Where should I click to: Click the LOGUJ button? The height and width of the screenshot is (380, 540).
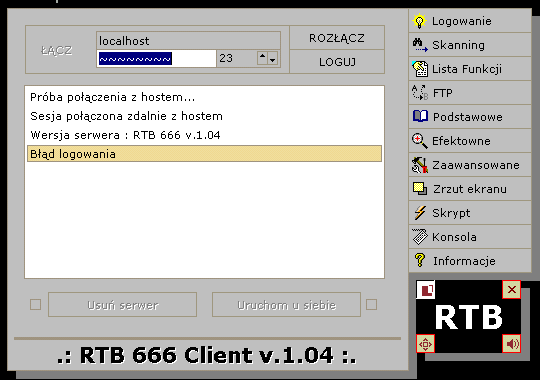coord(337,62)
